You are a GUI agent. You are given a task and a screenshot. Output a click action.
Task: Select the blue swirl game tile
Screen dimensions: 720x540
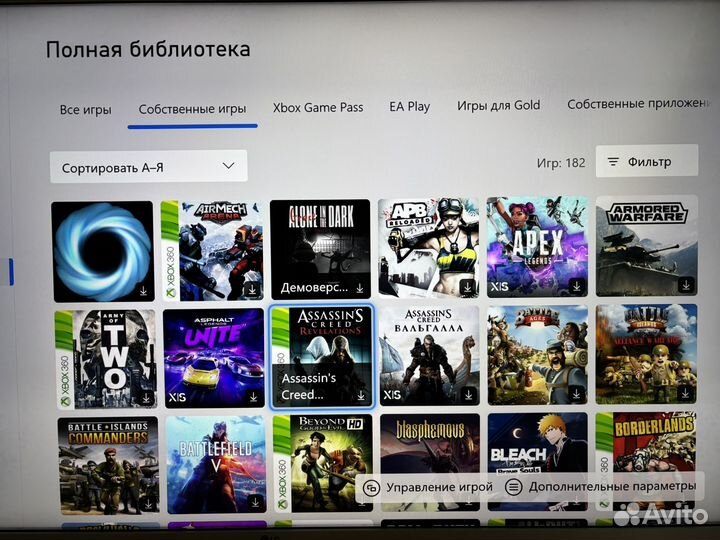click(102, 251)
